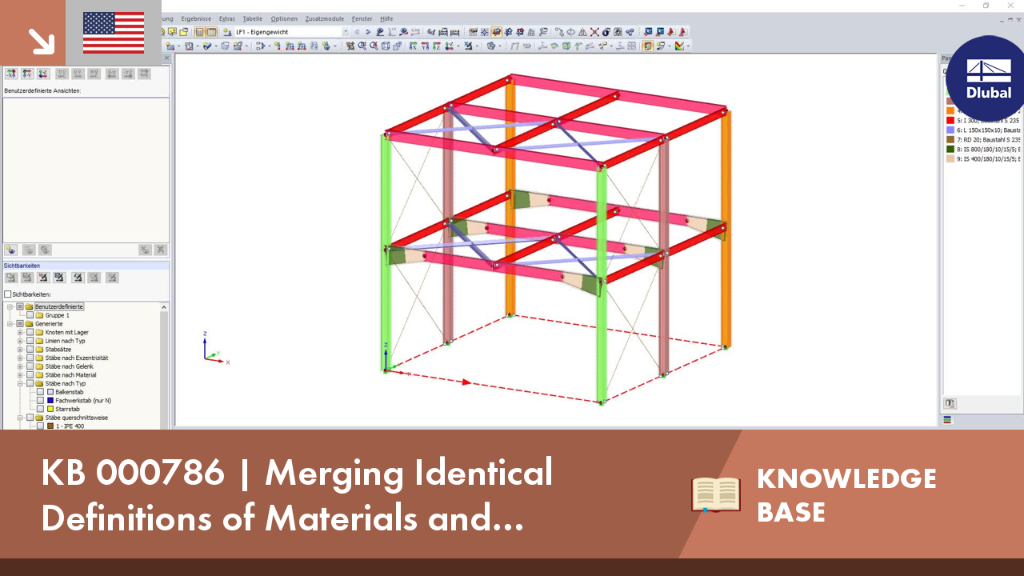Open the Extras menu
Viewport: 1024px width, 576px height.
[x=227, y=19]
